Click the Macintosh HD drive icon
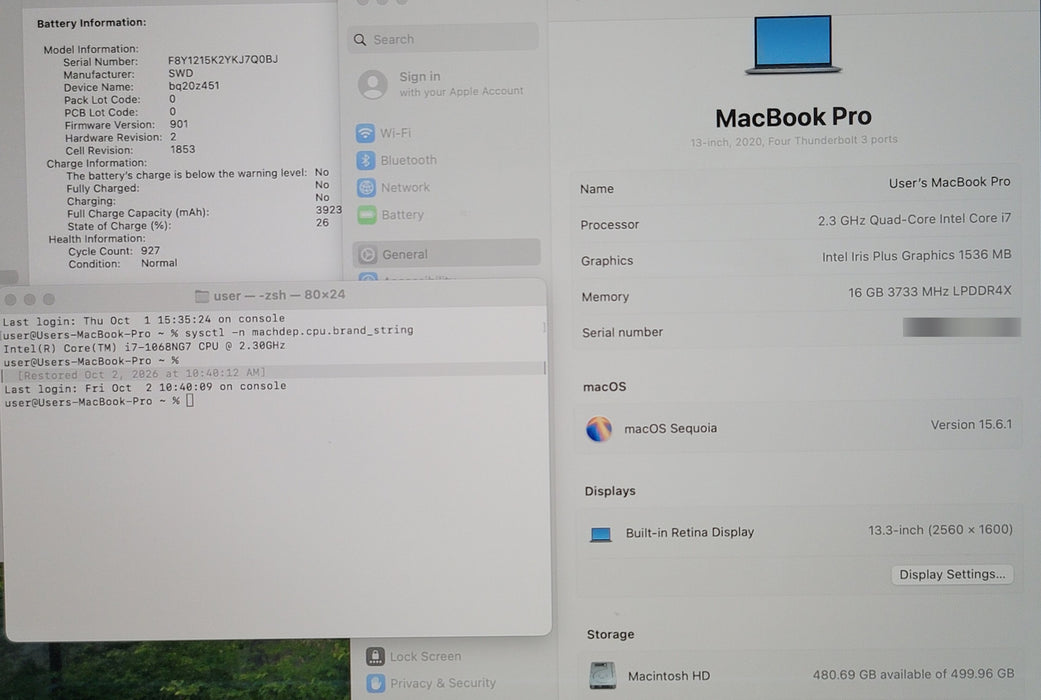This screenshot has height=700, width=1041. pos(603,675)
